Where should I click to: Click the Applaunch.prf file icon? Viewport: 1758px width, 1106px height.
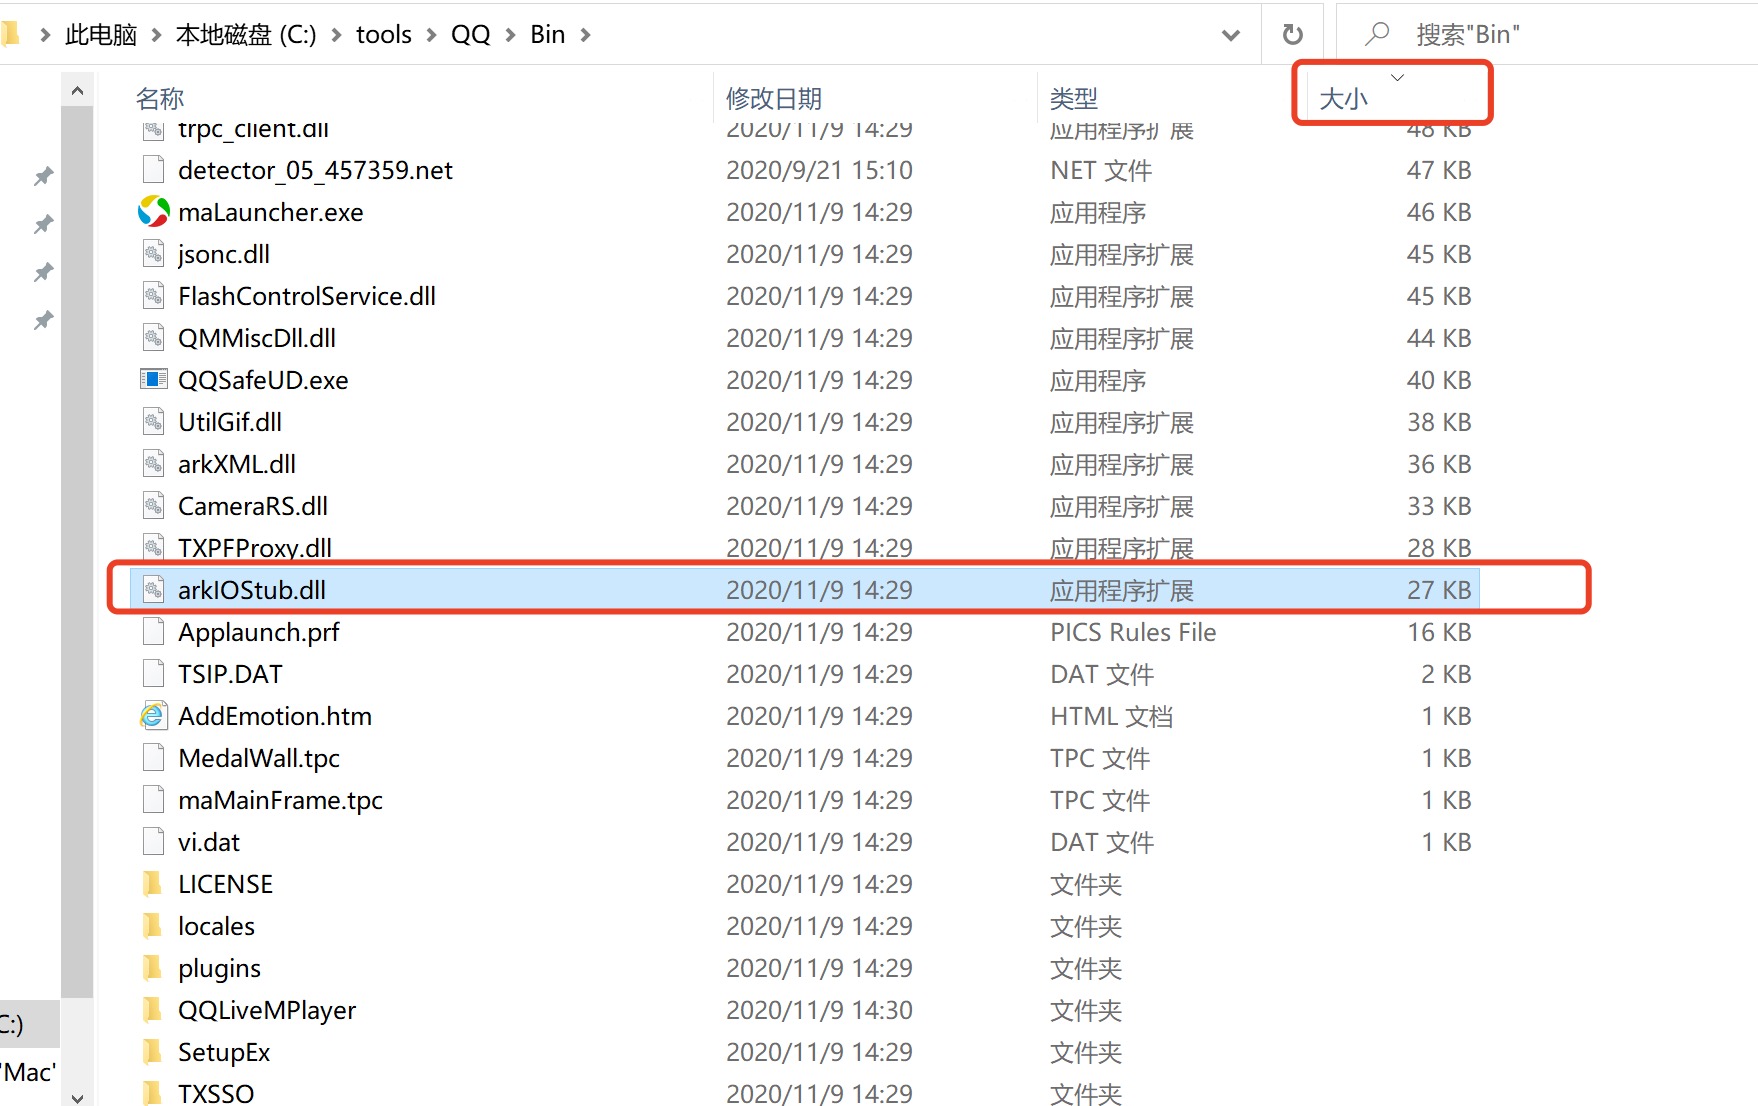point(153,632)
